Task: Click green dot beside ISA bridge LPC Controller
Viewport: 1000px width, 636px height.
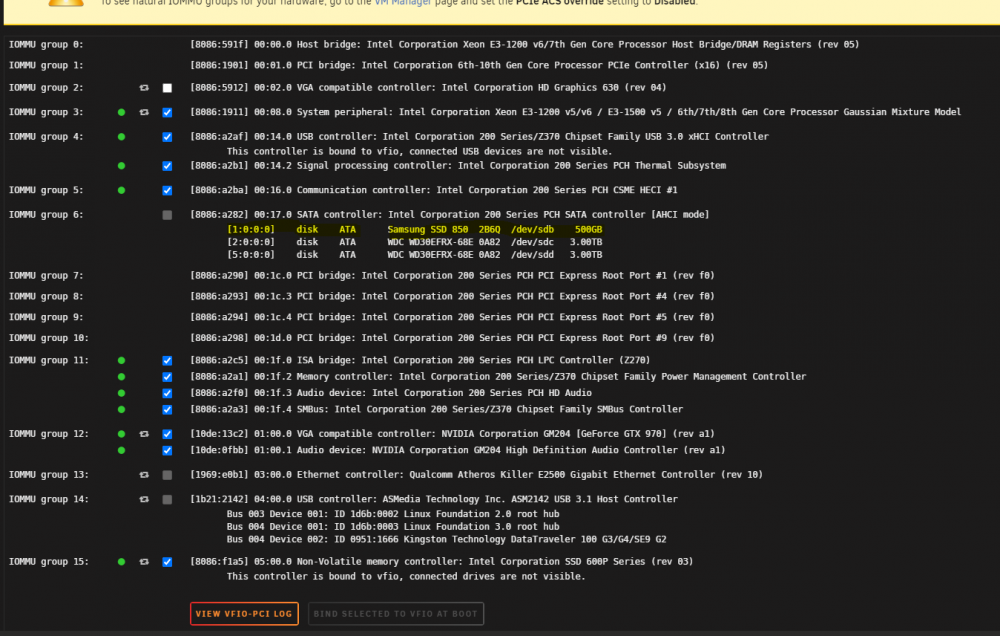Action: click(x=121, y=360)
